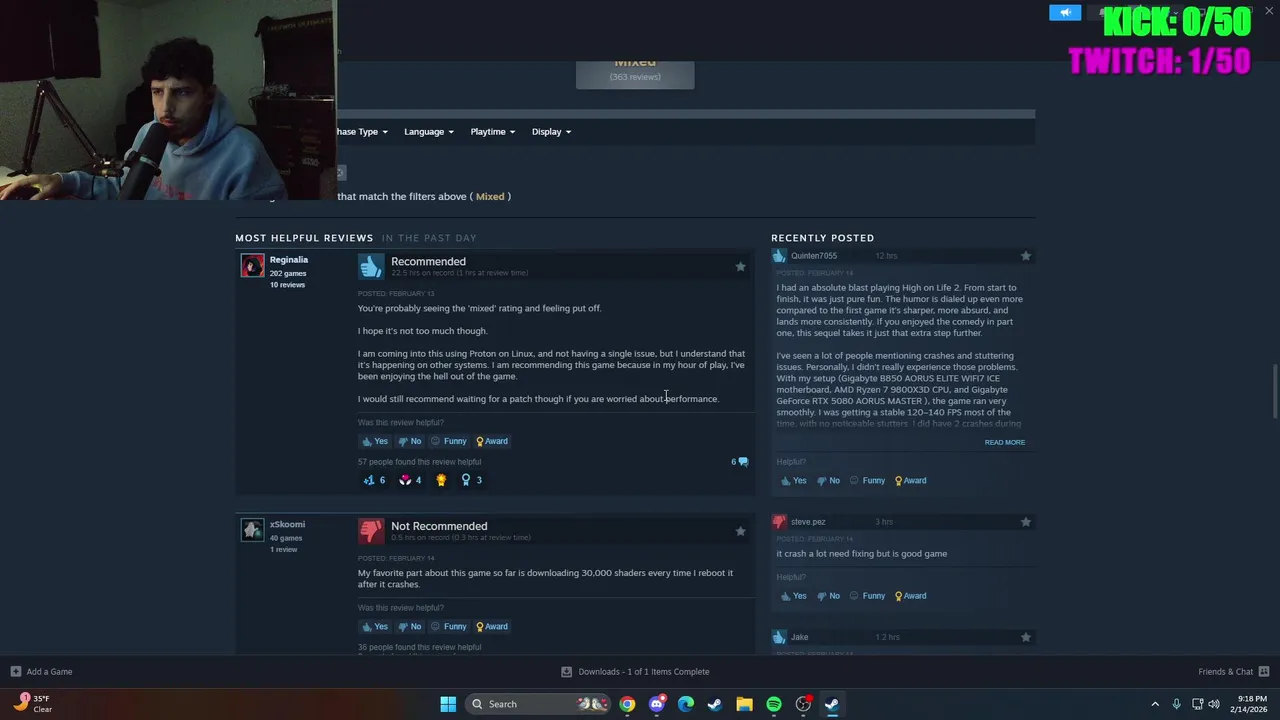Vote Yes on xSkoomi's review
Viewport: 1280px width, 720px height.
(375, 627)
